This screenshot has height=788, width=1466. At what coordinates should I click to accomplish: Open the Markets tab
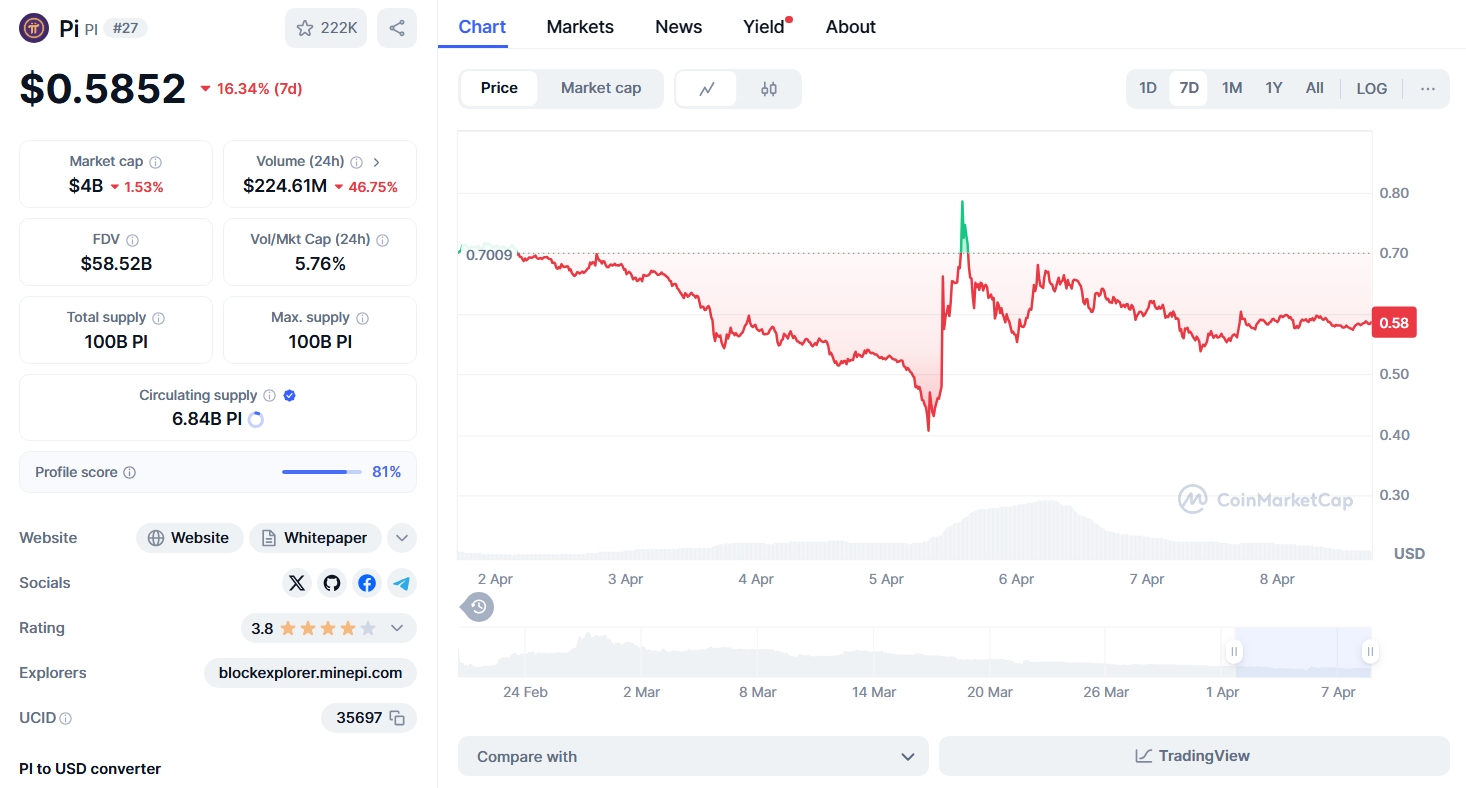(580, 27)
